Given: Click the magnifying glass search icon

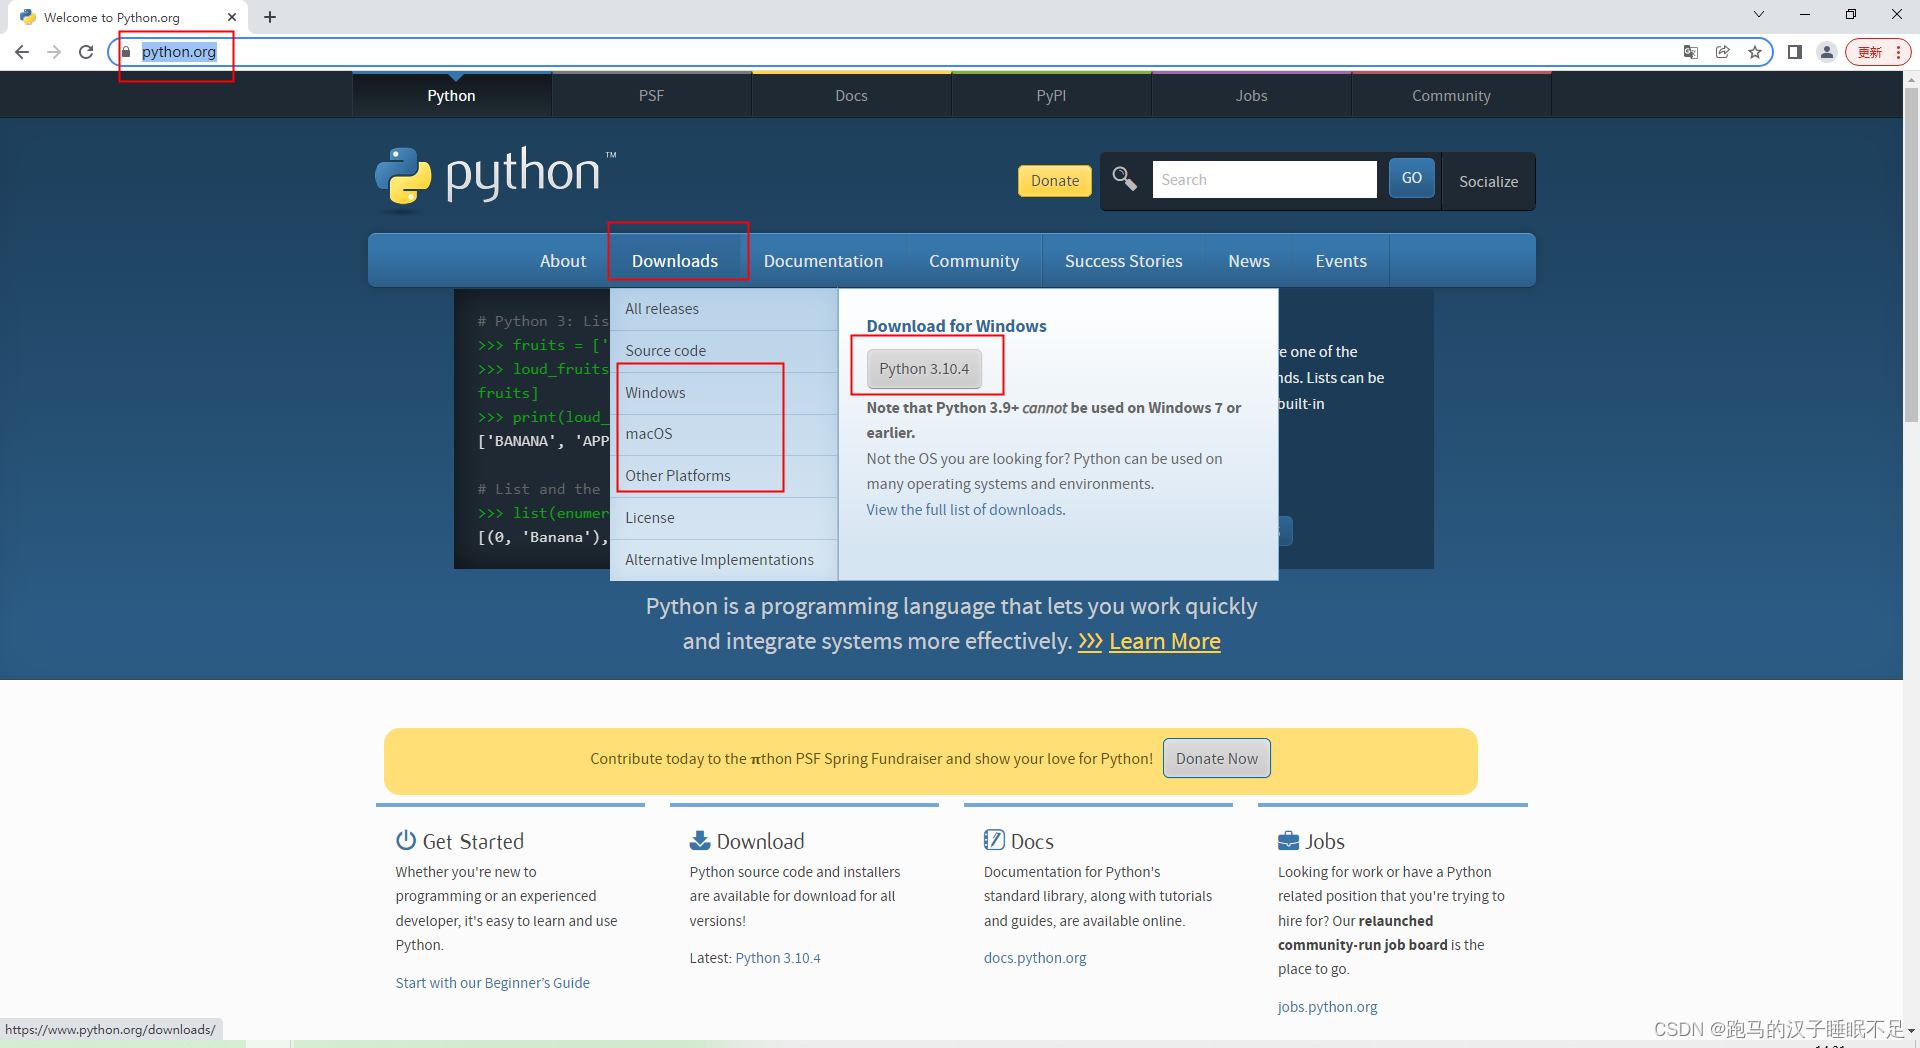Looking at the screenshot, I should tap(1124, 179).
